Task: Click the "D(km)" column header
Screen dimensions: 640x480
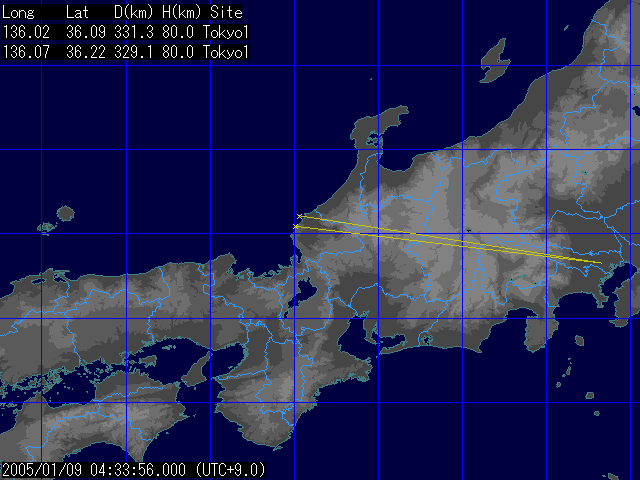Action: [133, 12]
